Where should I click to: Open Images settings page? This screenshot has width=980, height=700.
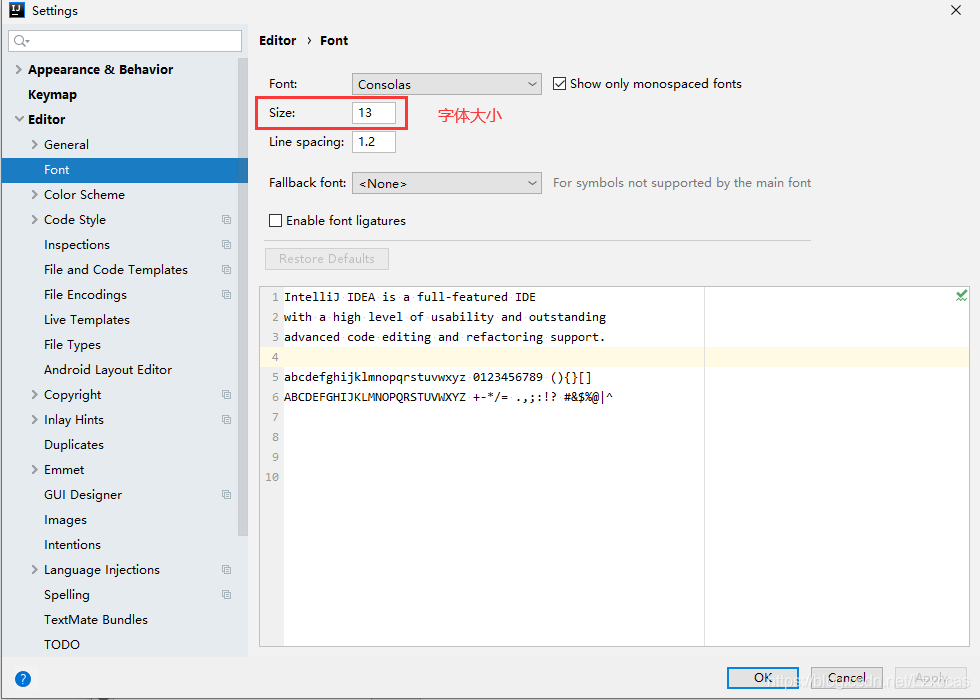tap(65, 519)
